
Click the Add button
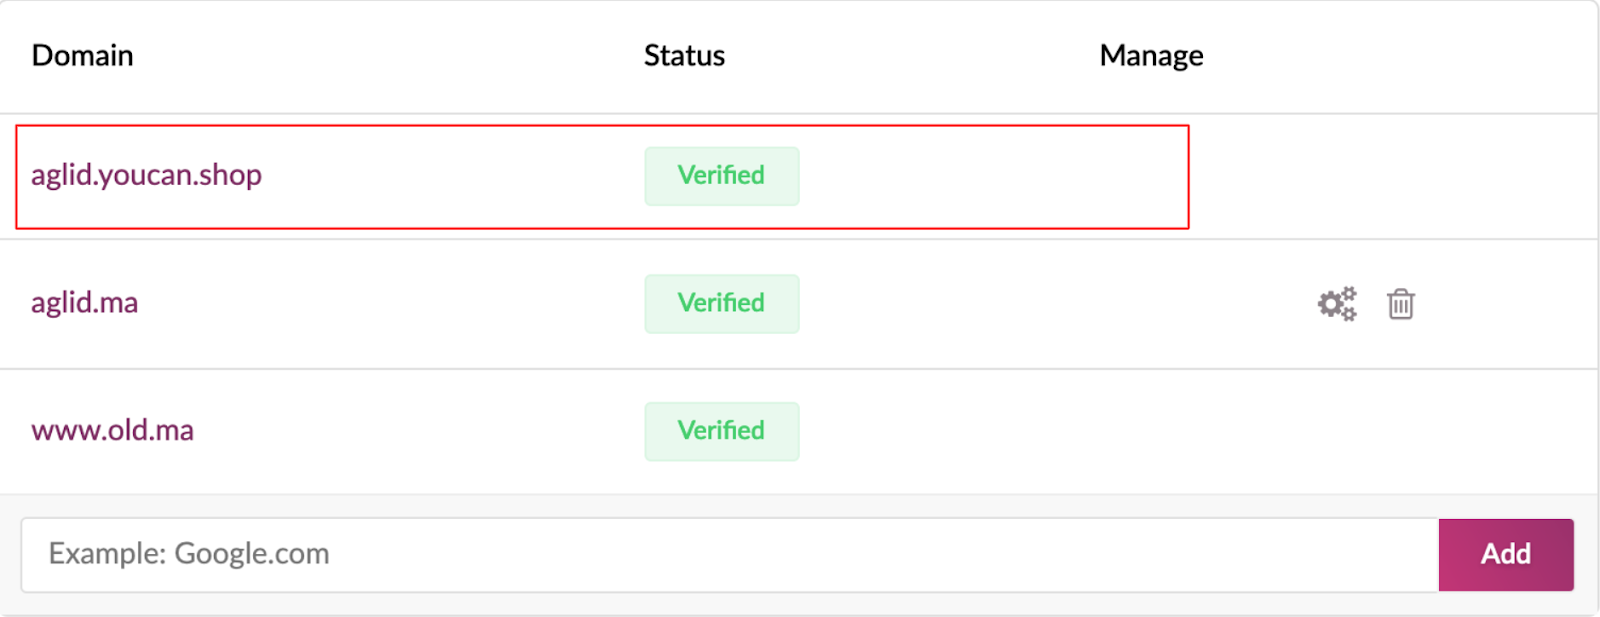[1506, 554]
